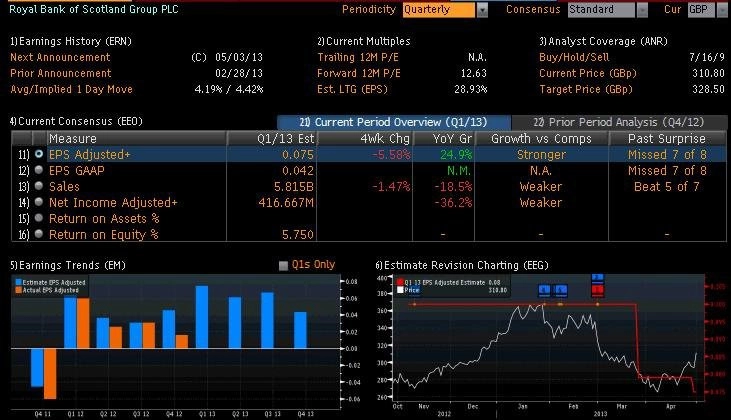Click the right blue event flag of the January pair
731x420 pixels.
pos(561,290)
